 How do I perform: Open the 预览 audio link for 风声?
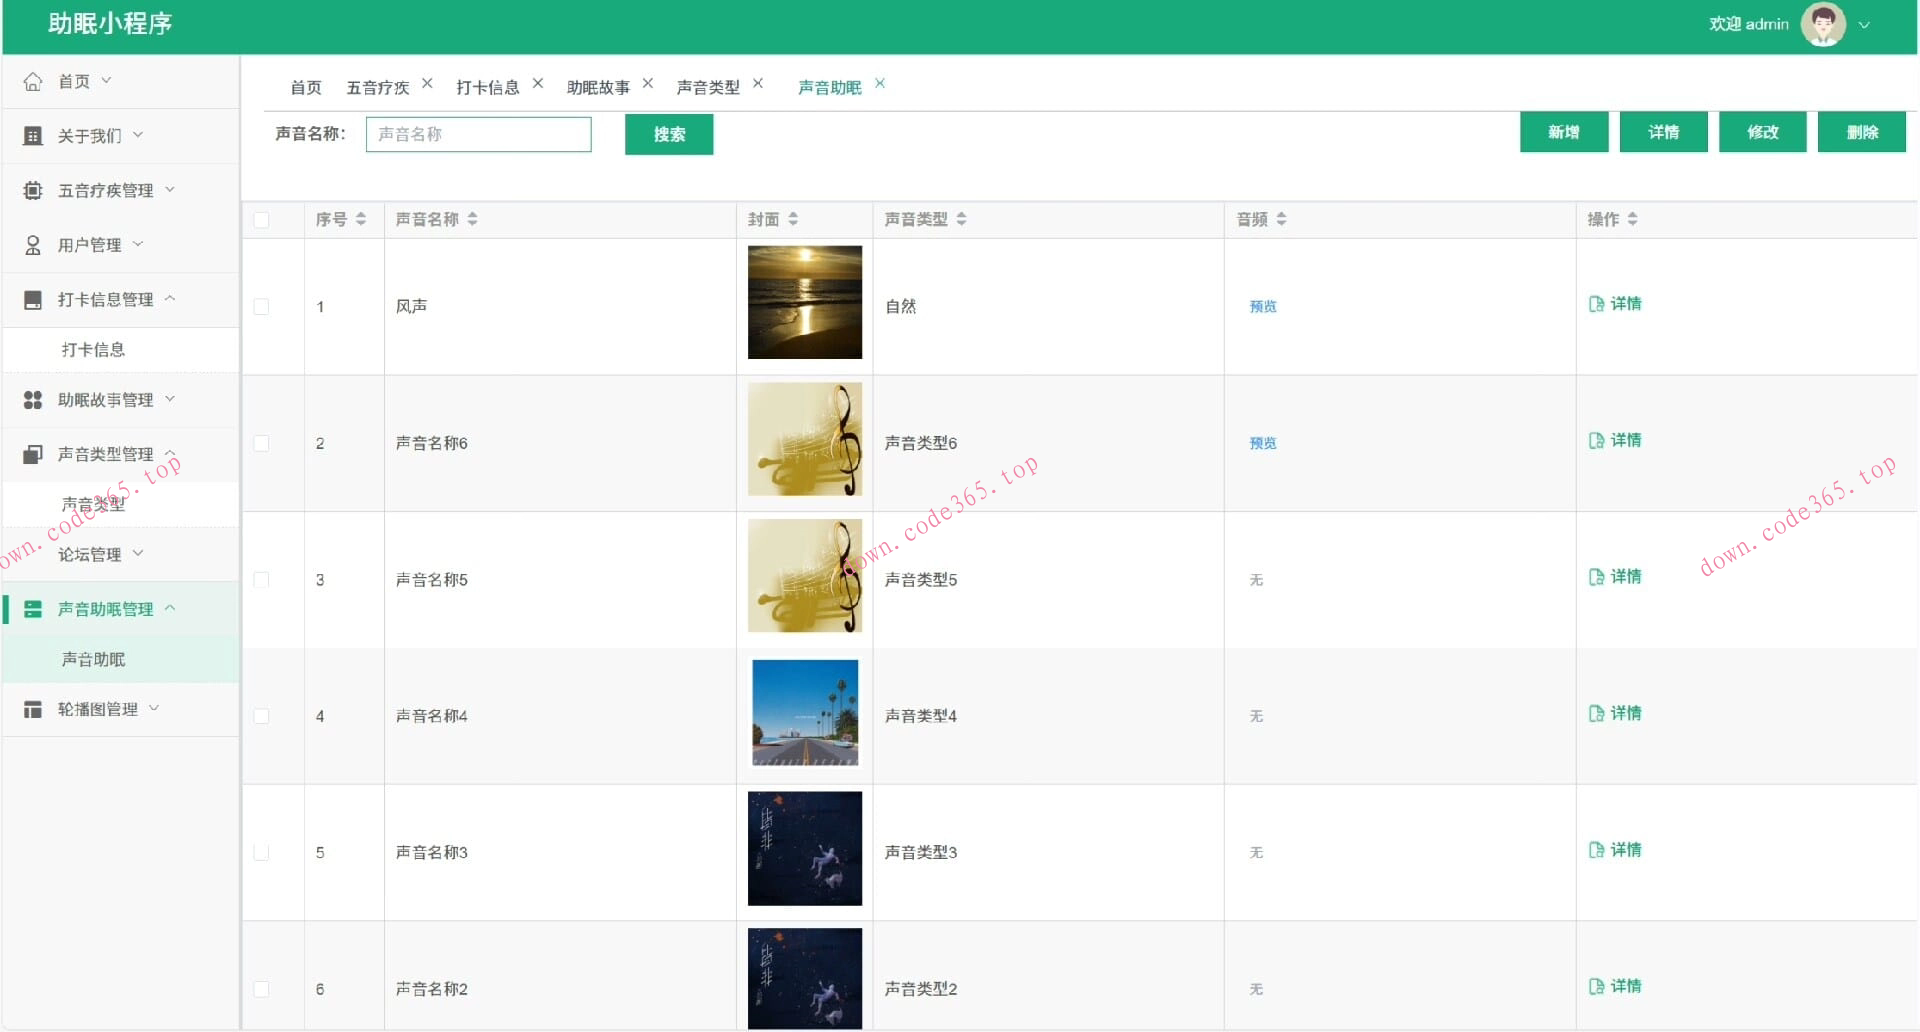point(1262,307)
